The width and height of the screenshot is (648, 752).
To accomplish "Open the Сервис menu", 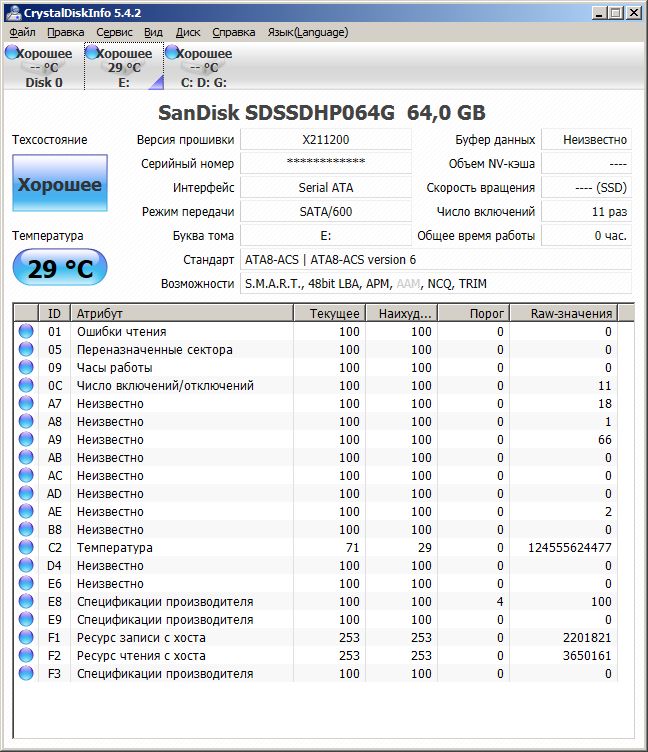I will coord(114,32).
